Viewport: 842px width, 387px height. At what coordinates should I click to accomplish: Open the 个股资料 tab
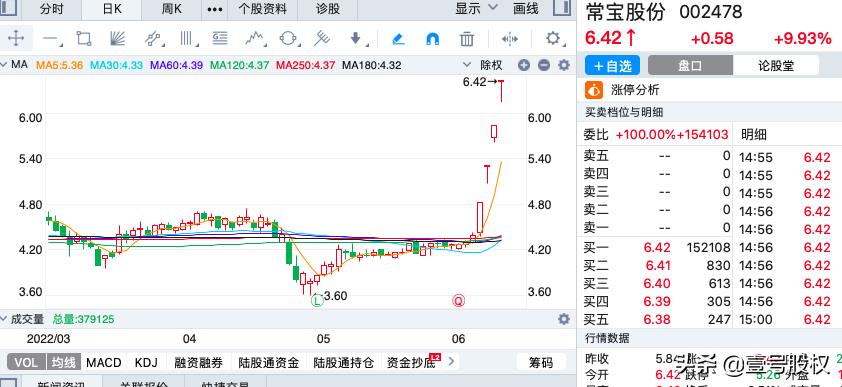tap(263, 9)
